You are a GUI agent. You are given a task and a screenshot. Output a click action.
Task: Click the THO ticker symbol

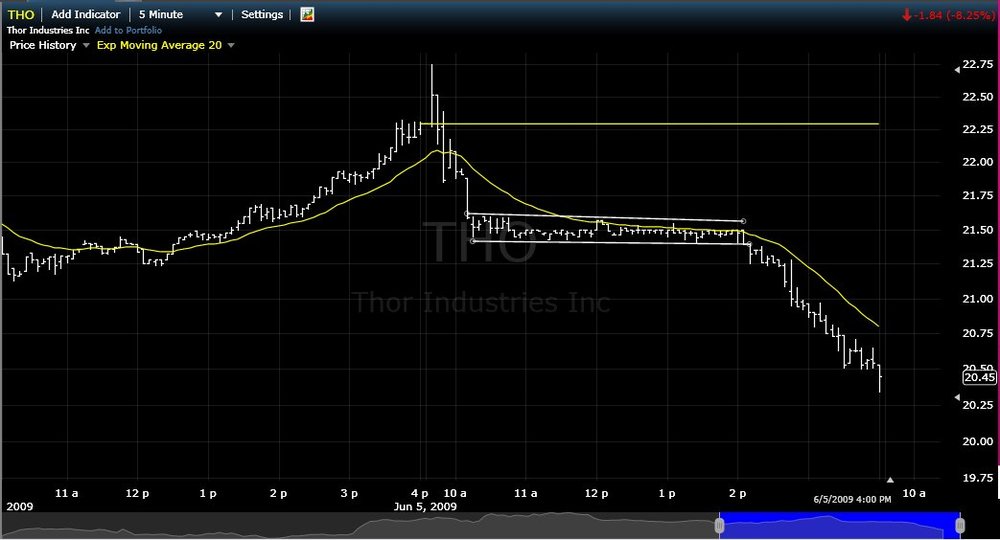click(x=20, y=15)
